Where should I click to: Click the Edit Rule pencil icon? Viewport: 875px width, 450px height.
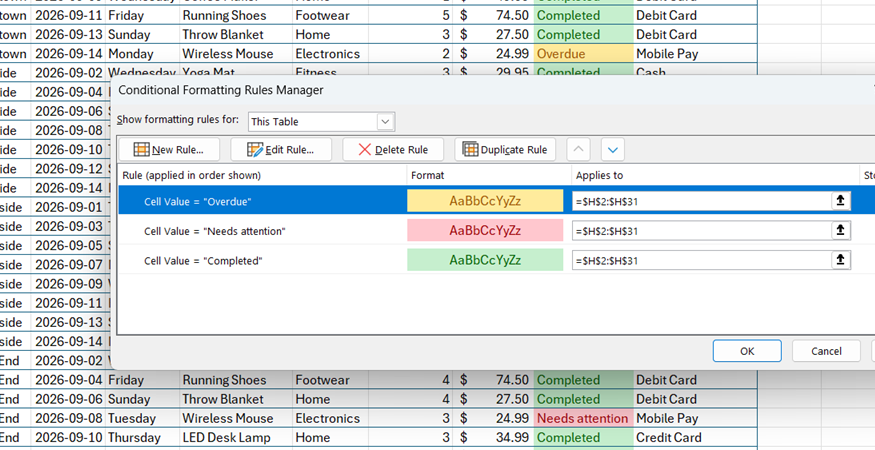click(255, 150)
